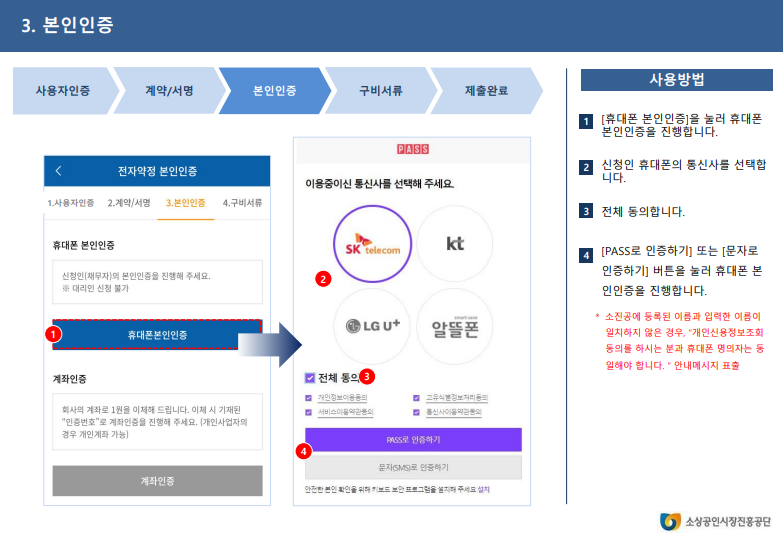Click the 신청인(채무자)의 본인인증 notice box
Image resolution: width=783 pixels, height=534 pixels.
tap(157, 282)
